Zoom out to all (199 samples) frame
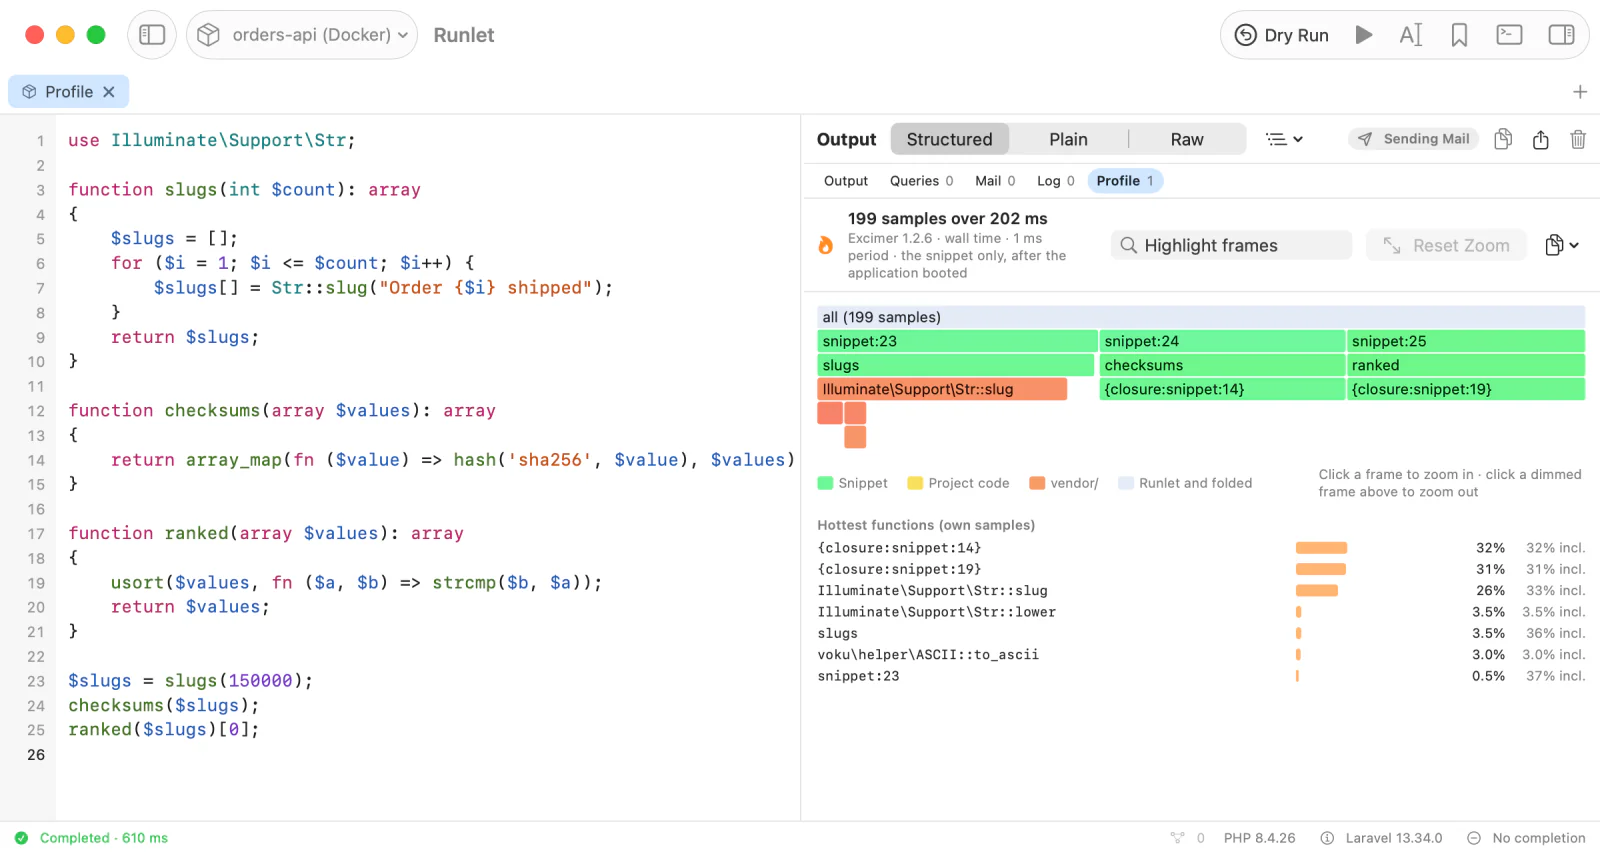Viewport: 1600px width, 854px height. coord(1201,317)
